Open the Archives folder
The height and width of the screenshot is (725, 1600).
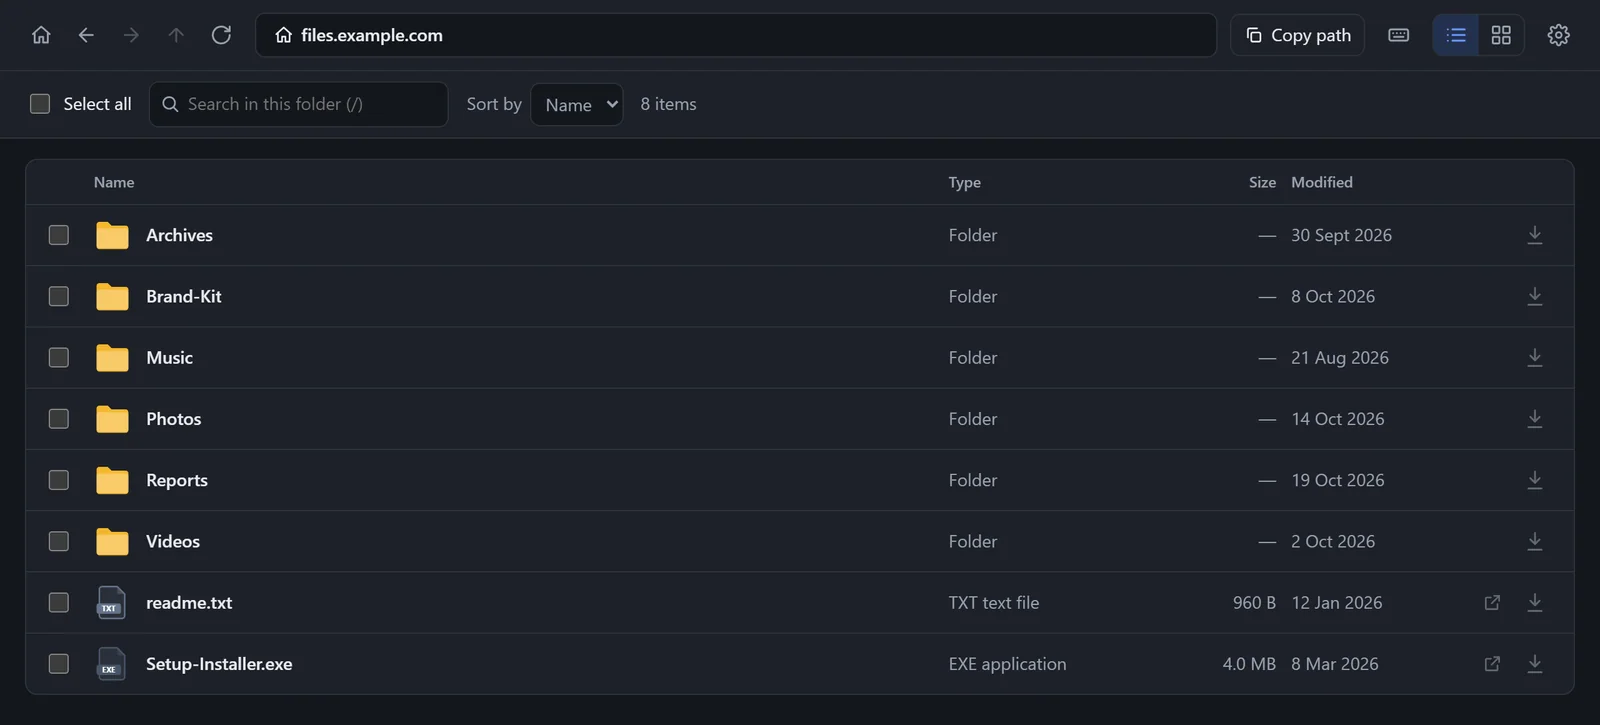(x=180, y=235)
